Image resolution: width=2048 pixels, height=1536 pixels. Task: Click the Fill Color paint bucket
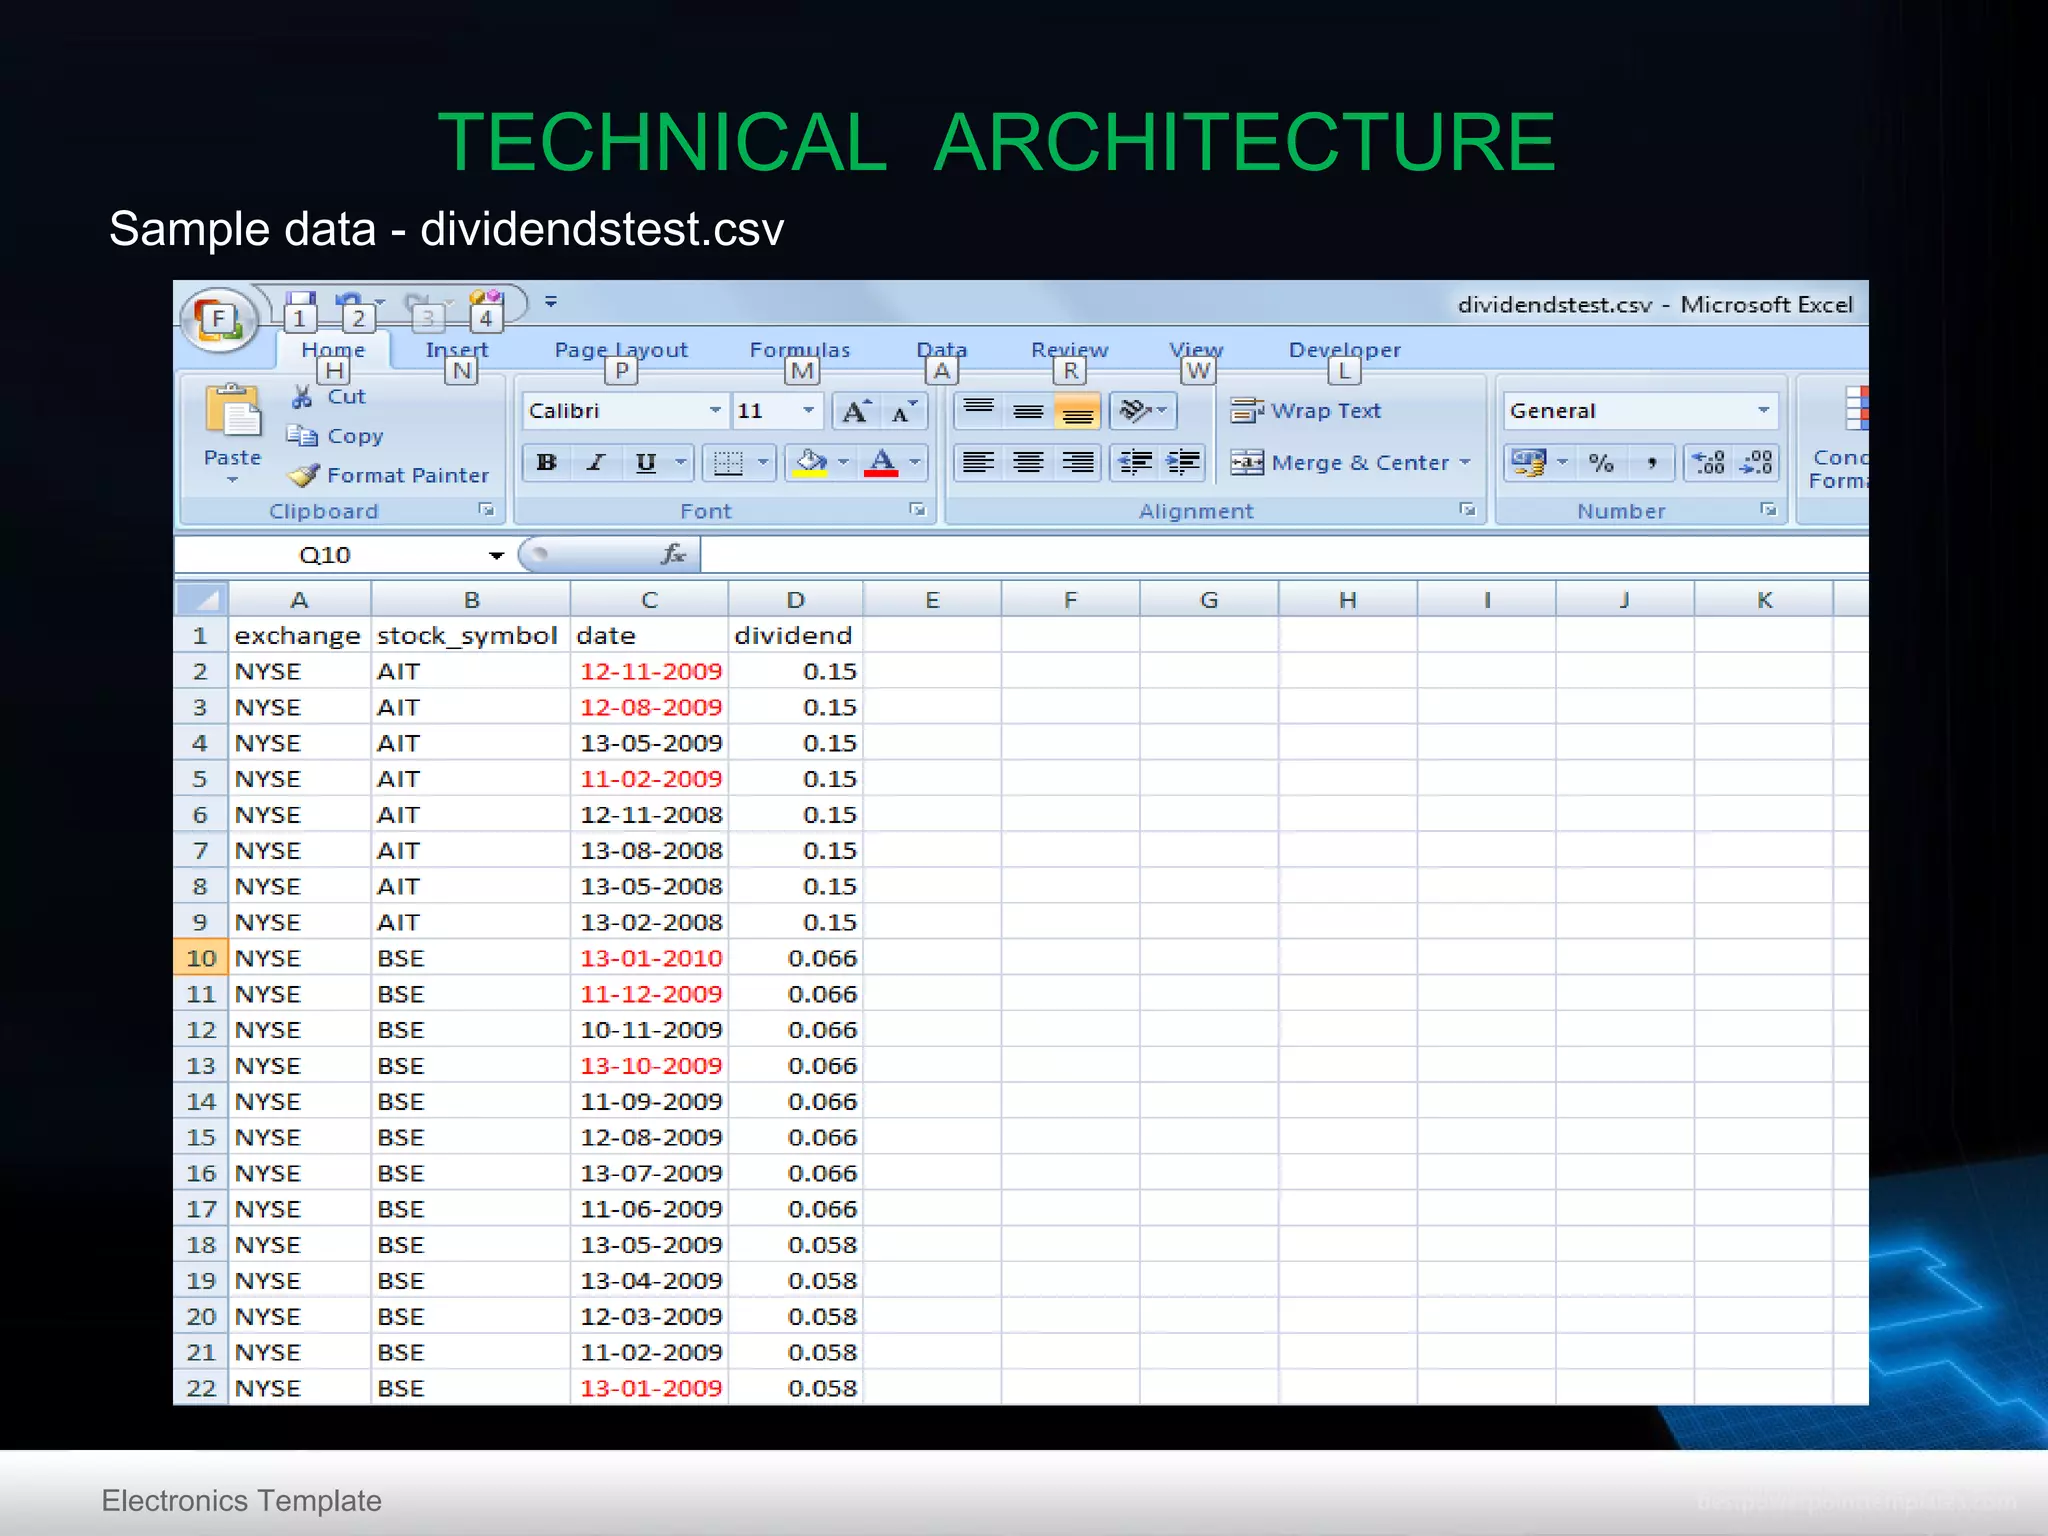(x=810, y=462)
